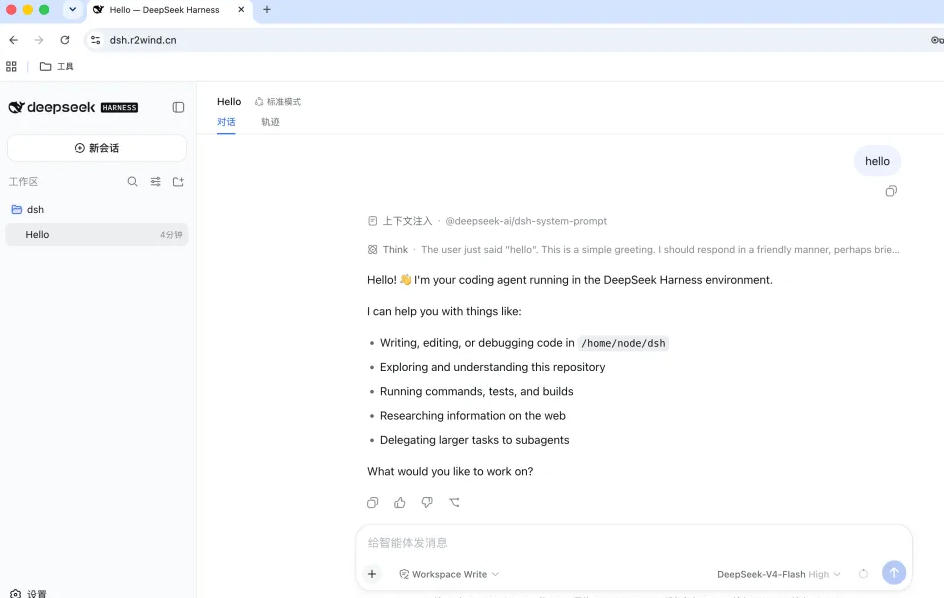The image size is (944, 598).
Task: Go back in browser history
Action: click(14, 40)
